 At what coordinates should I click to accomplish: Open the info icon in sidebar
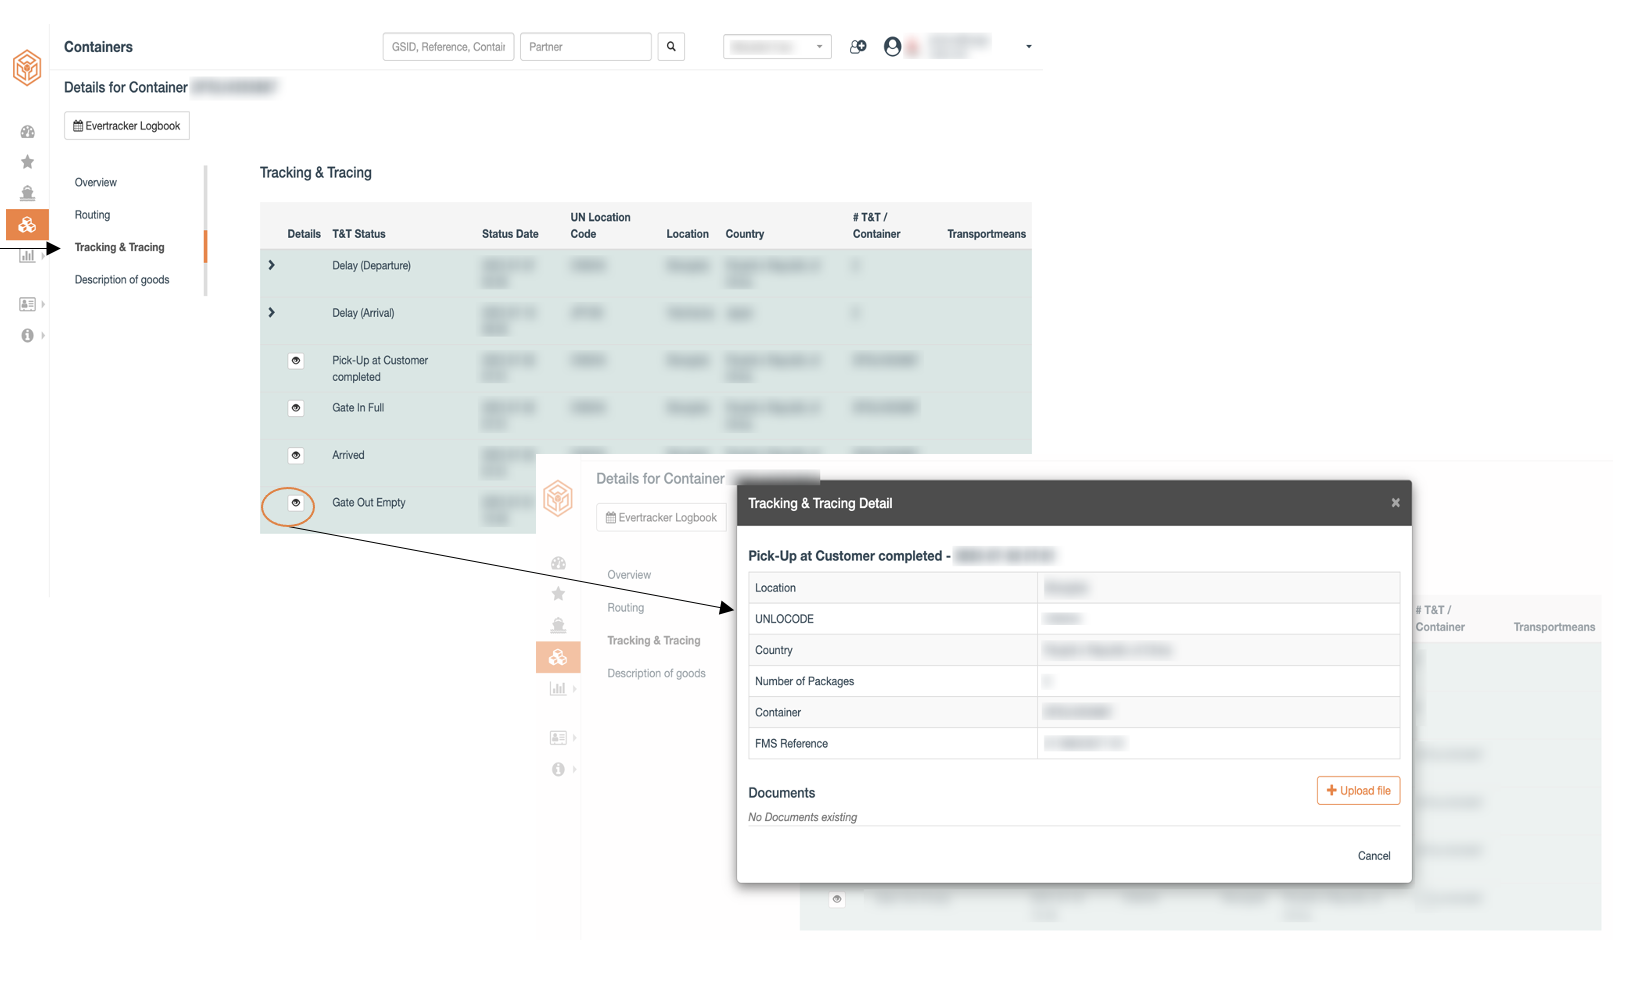tap(27, 336)
